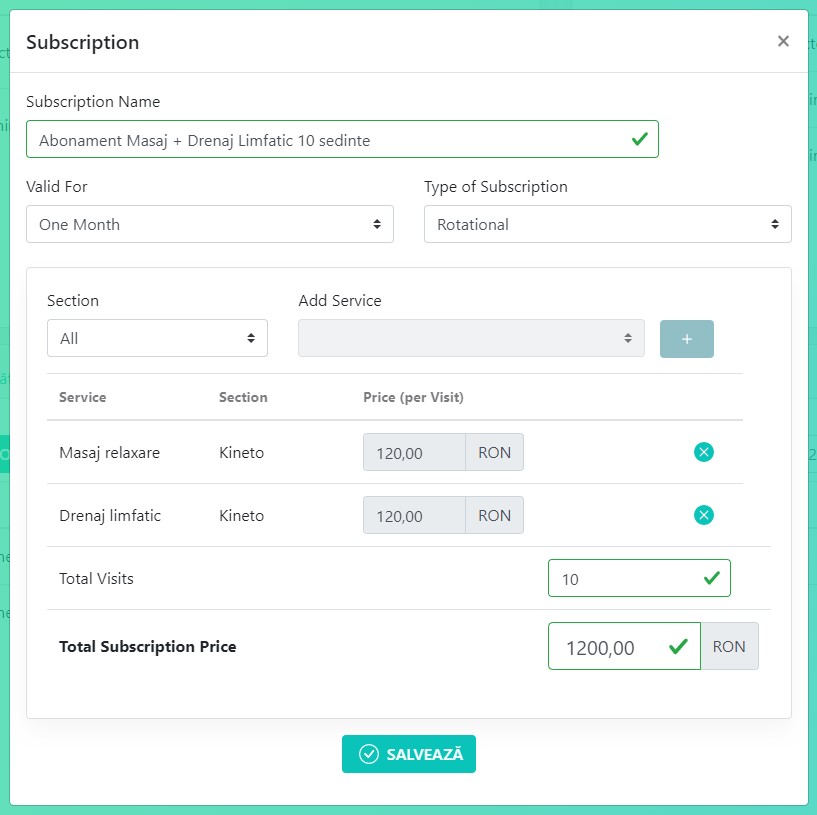Save the subscription with Salvează
Viewport: 817px width, 815px height.
(x=409, y=754)
